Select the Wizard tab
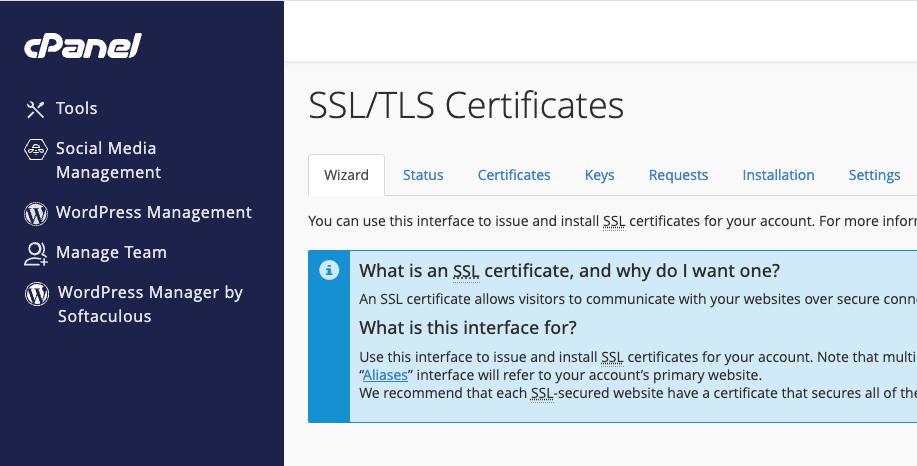917x466 pixels. (346, 175)
